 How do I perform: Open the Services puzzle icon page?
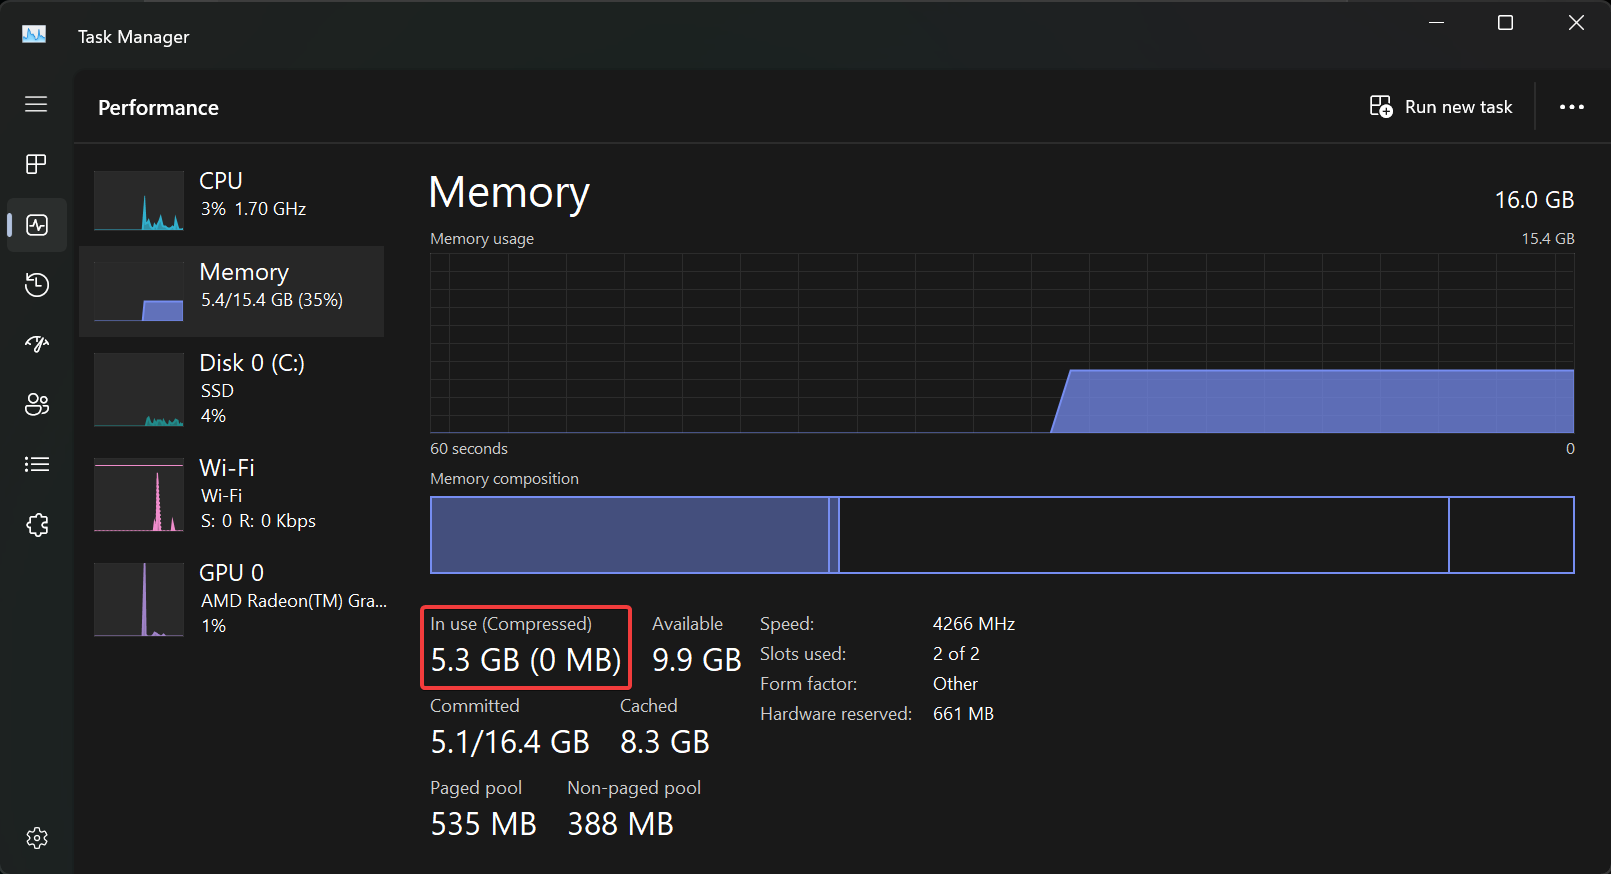36,525
